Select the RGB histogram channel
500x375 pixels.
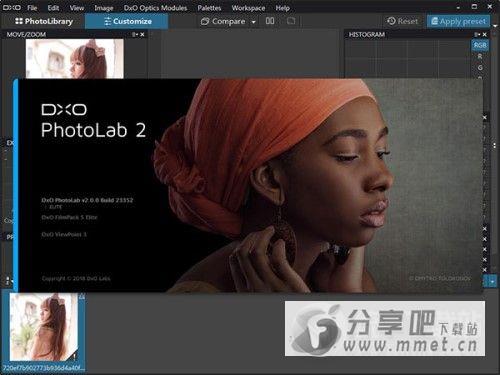tap(480, 45)
